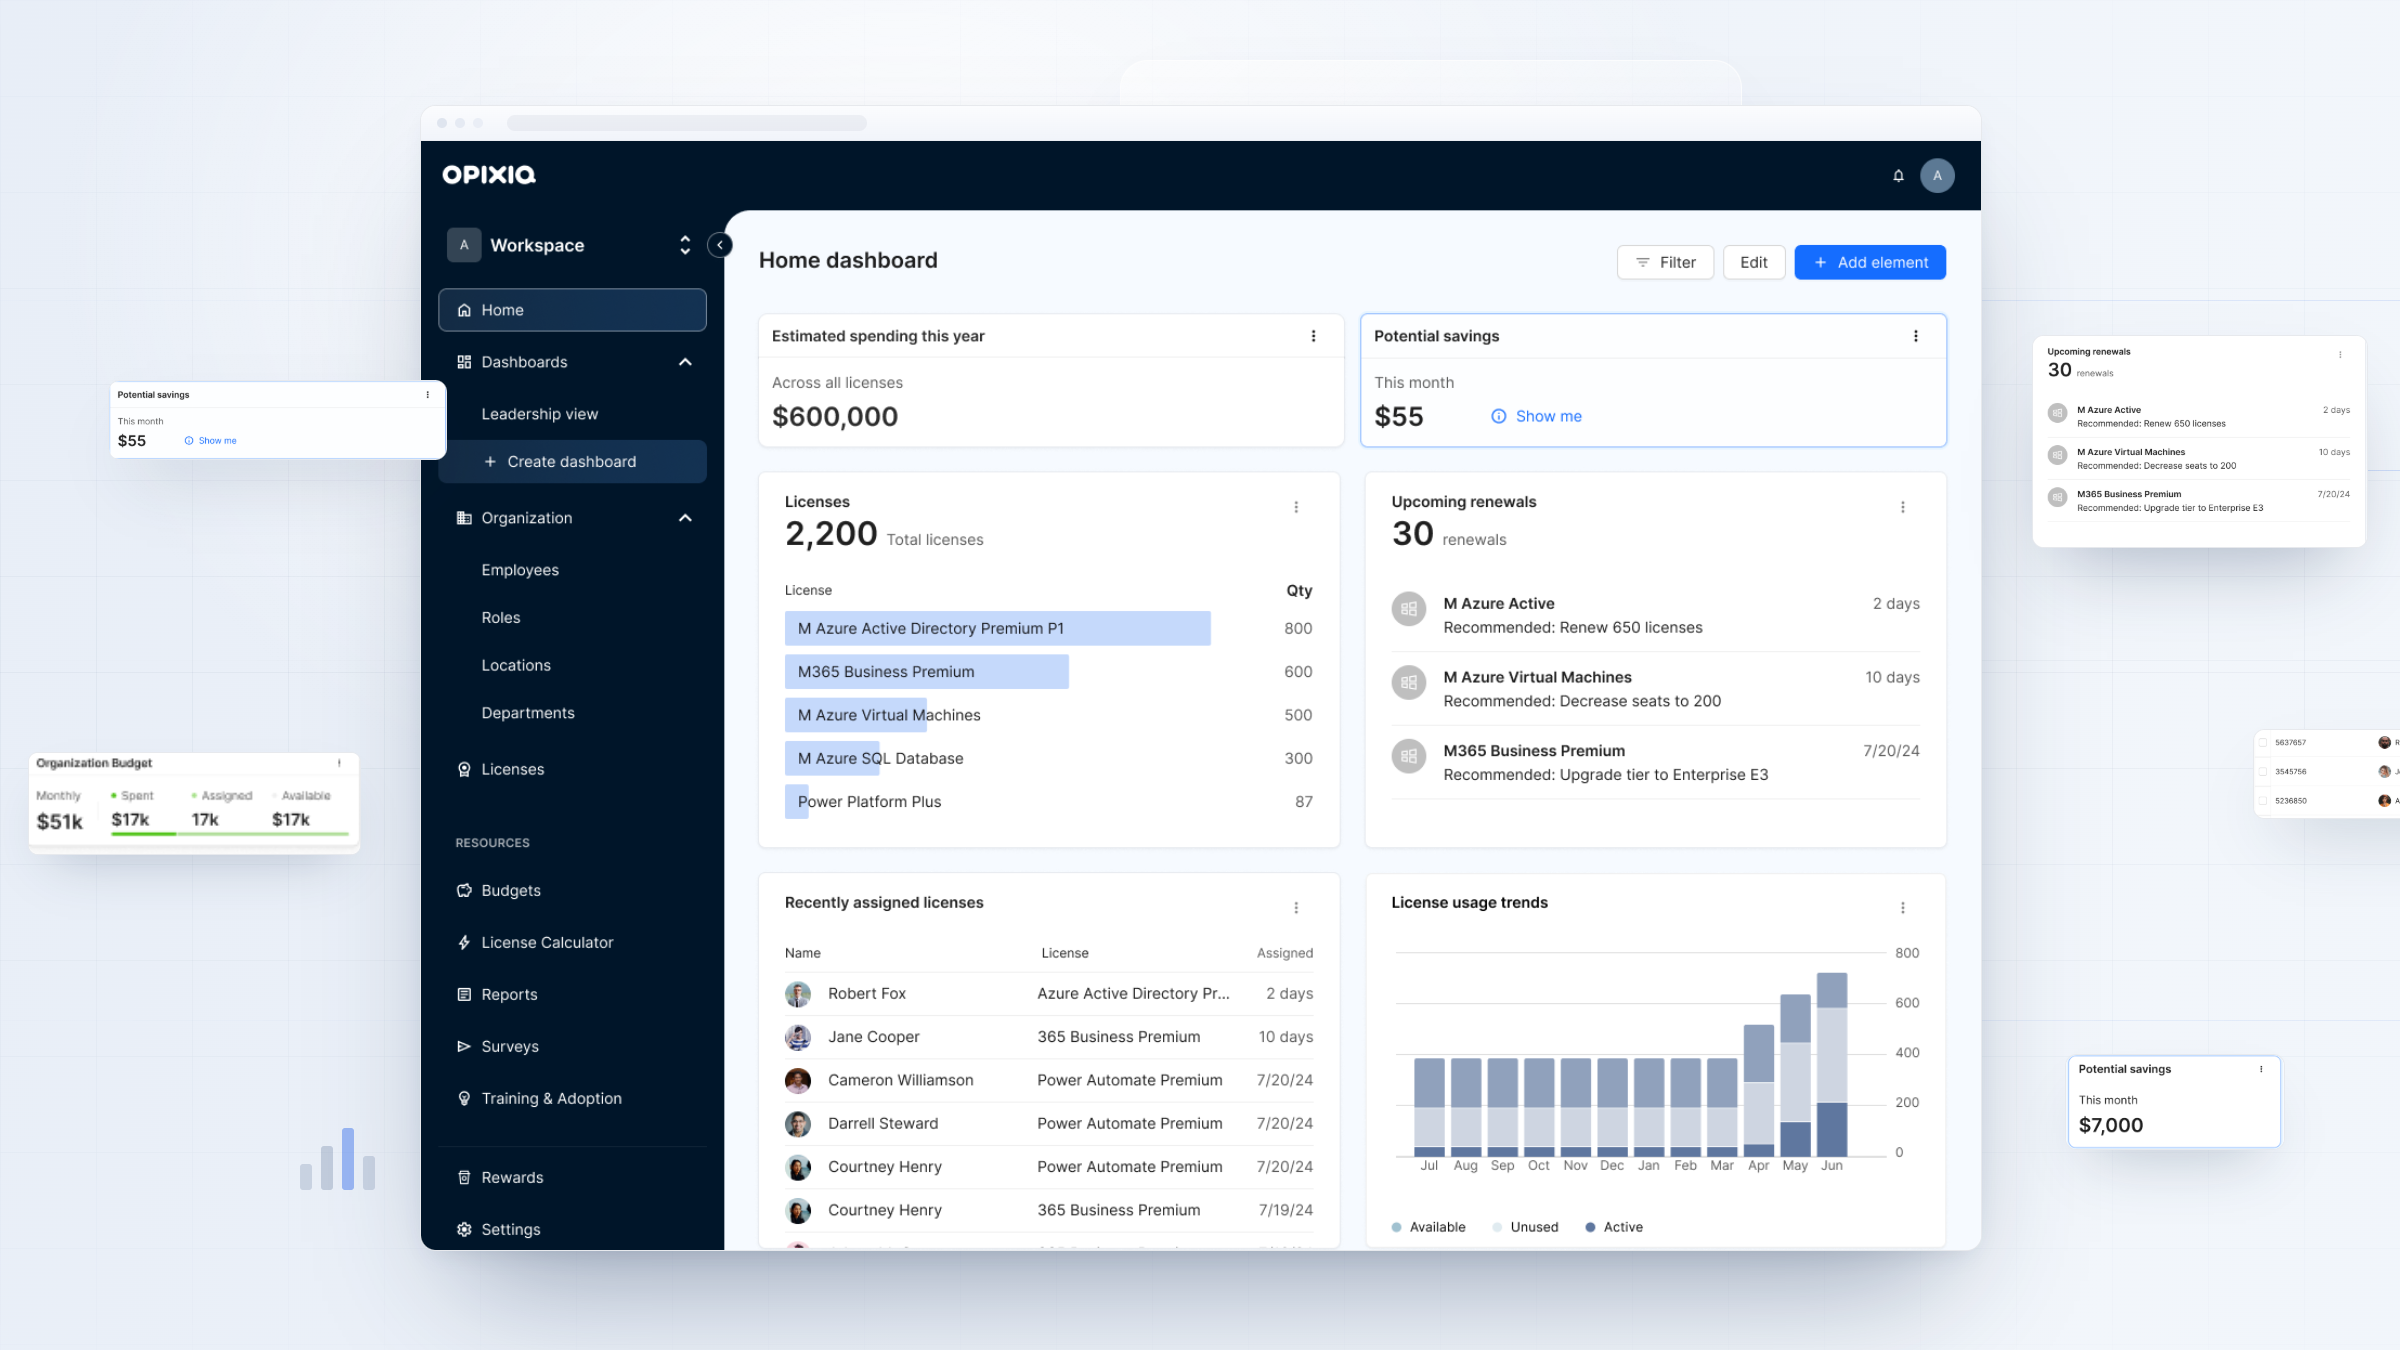Screen dimensions: 2400x1350
Task: Open Potential savings card options menu
Action: pos(1916,336)
